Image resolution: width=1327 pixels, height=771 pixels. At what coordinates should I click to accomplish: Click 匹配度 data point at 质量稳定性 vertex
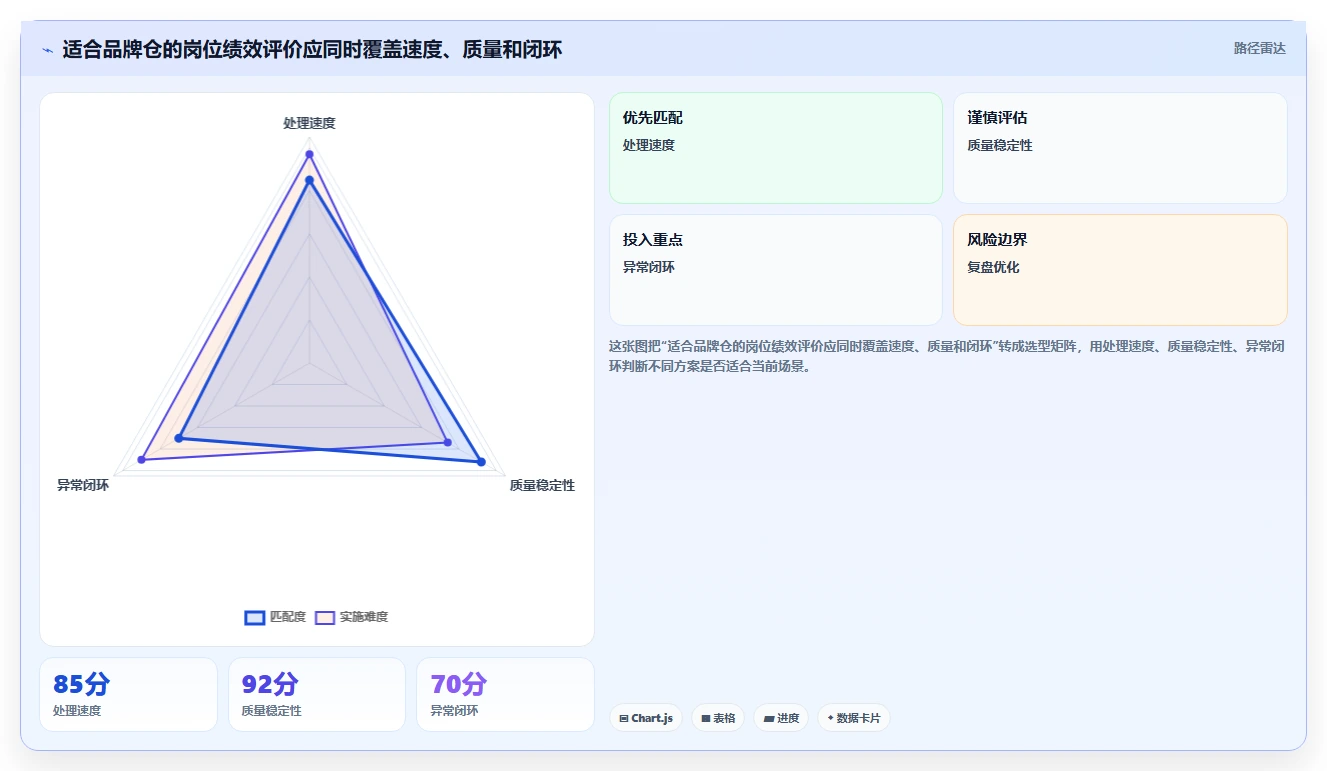point(481,462)
